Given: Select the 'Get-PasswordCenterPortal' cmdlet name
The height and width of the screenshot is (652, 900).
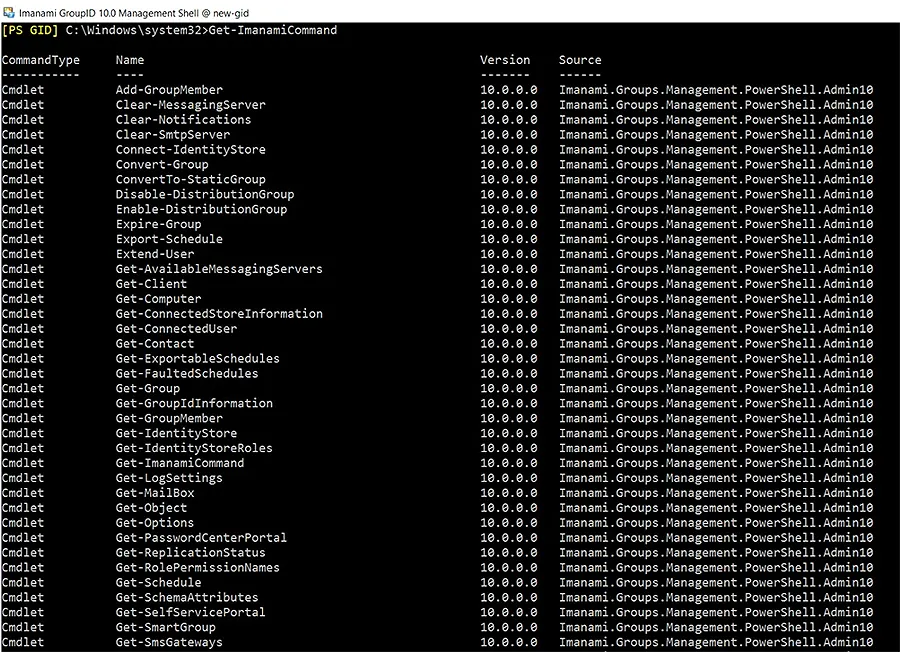Looking at the screenshot, I should pos(201,537).
